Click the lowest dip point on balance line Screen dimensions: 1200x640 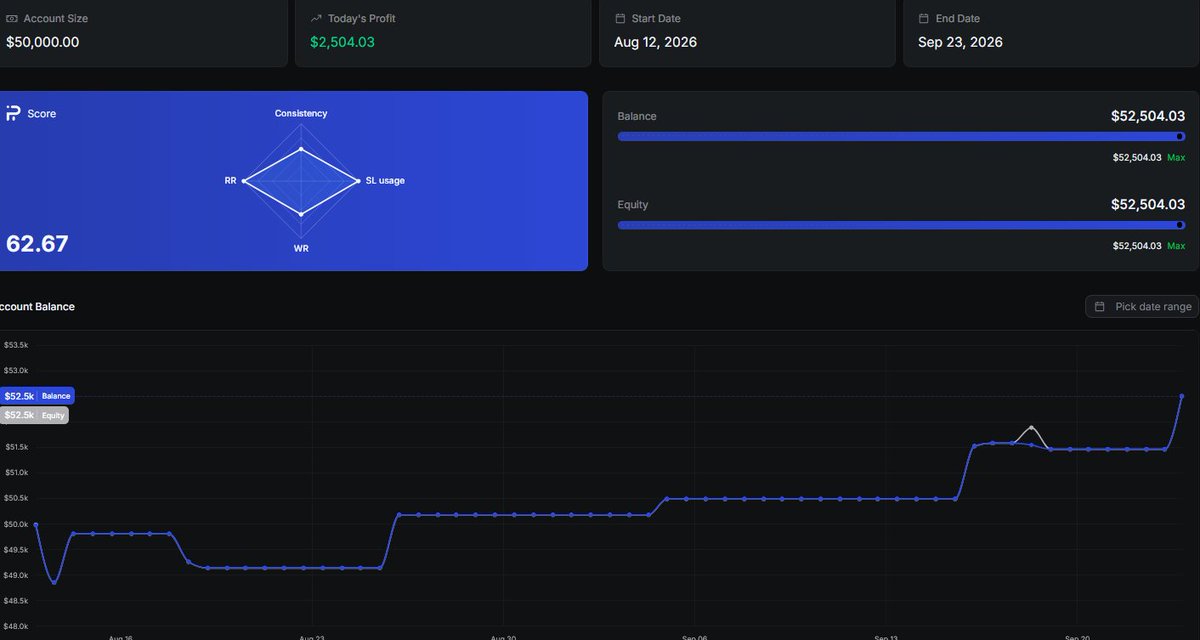coord(54,582)
